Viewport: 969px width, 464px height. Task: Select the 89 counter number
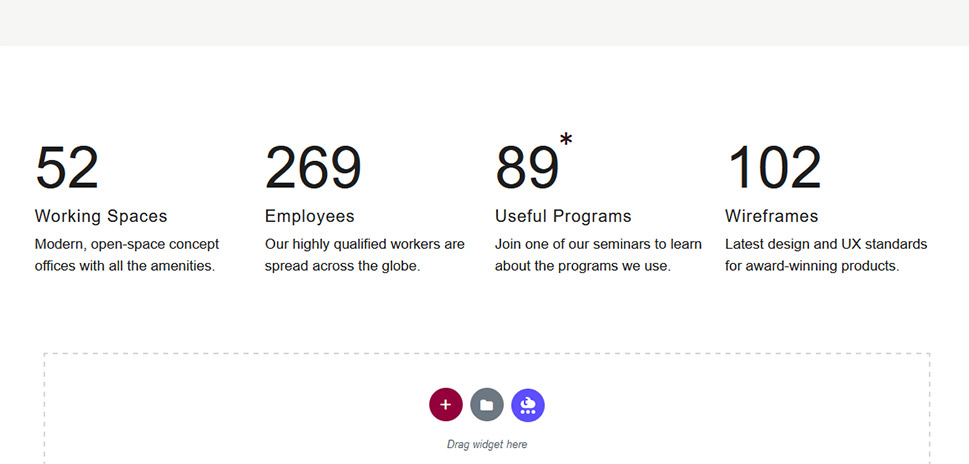[x=527, y=167]
